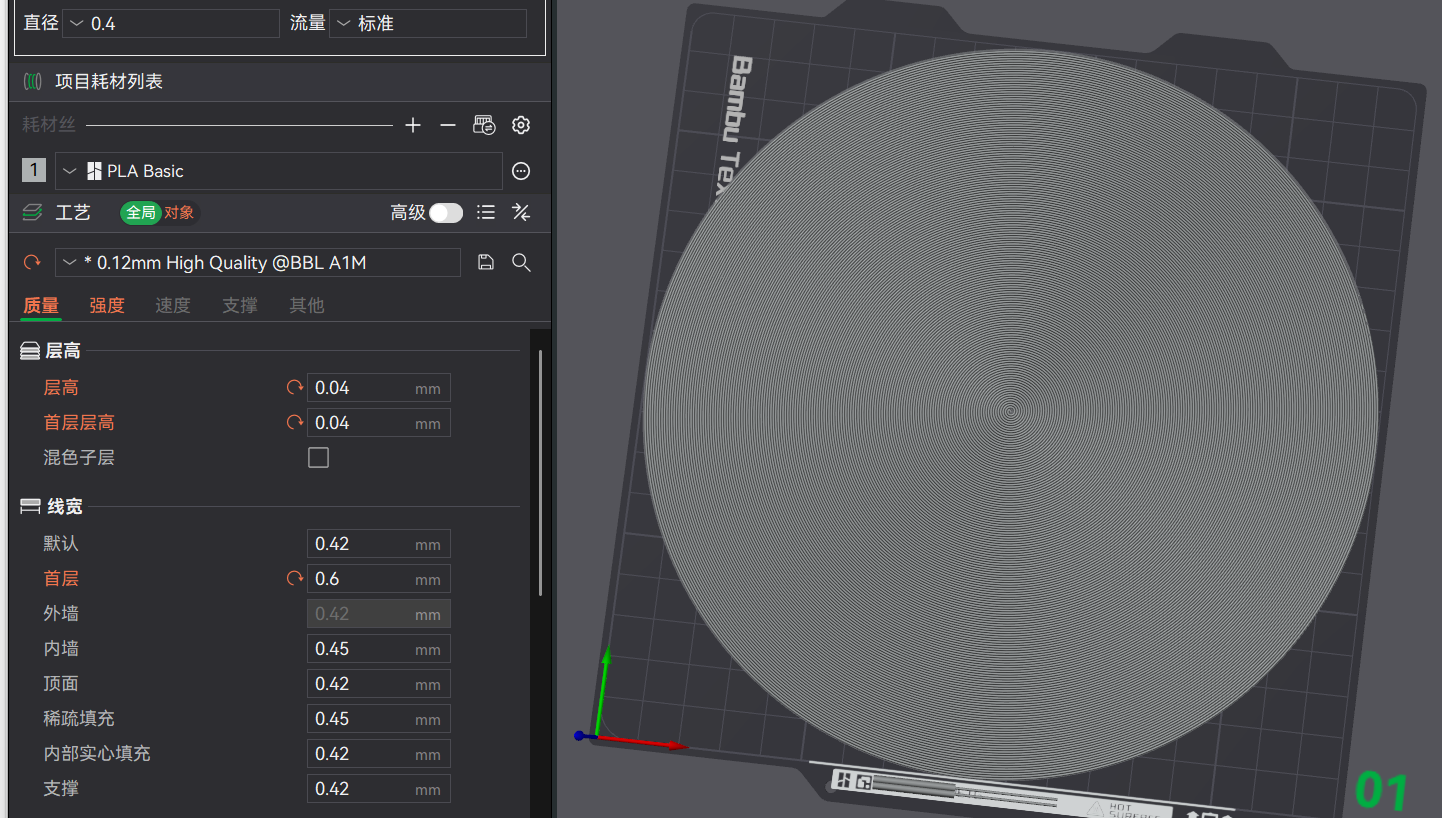Search the process settings
This screenshot has height=818, width=1442.
coord(520,262)
